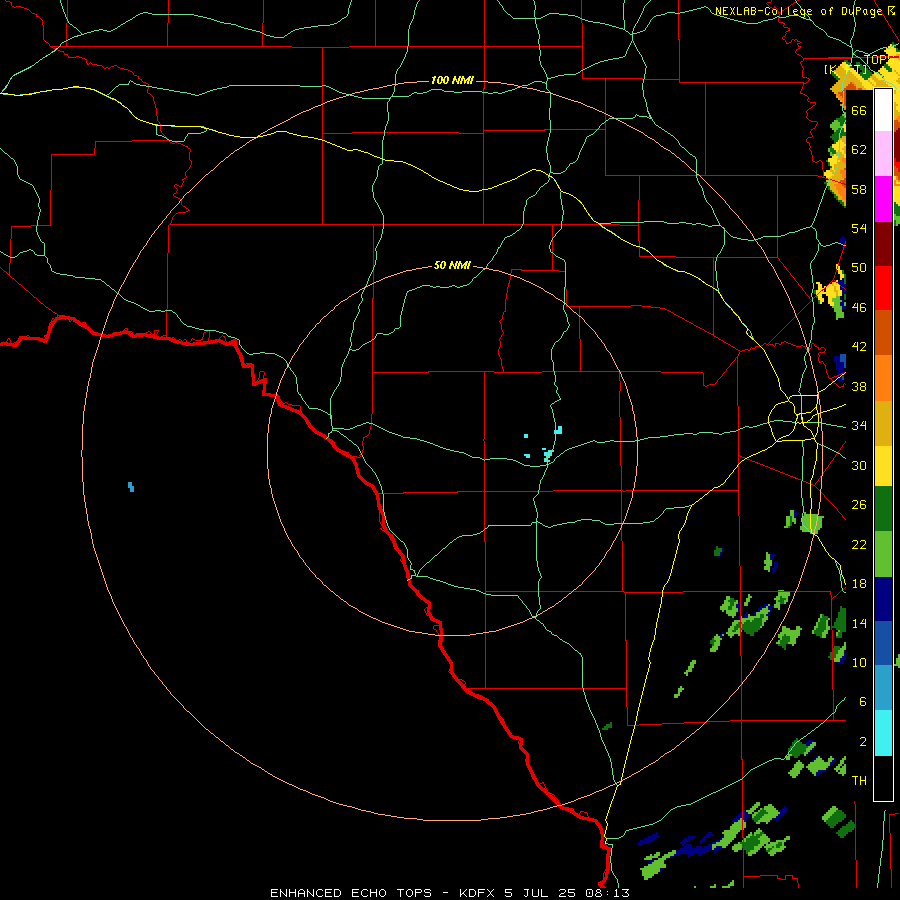This screenshot has height=900, width=900.
Task: Click the legend value '14'
Action: point(859,623)
